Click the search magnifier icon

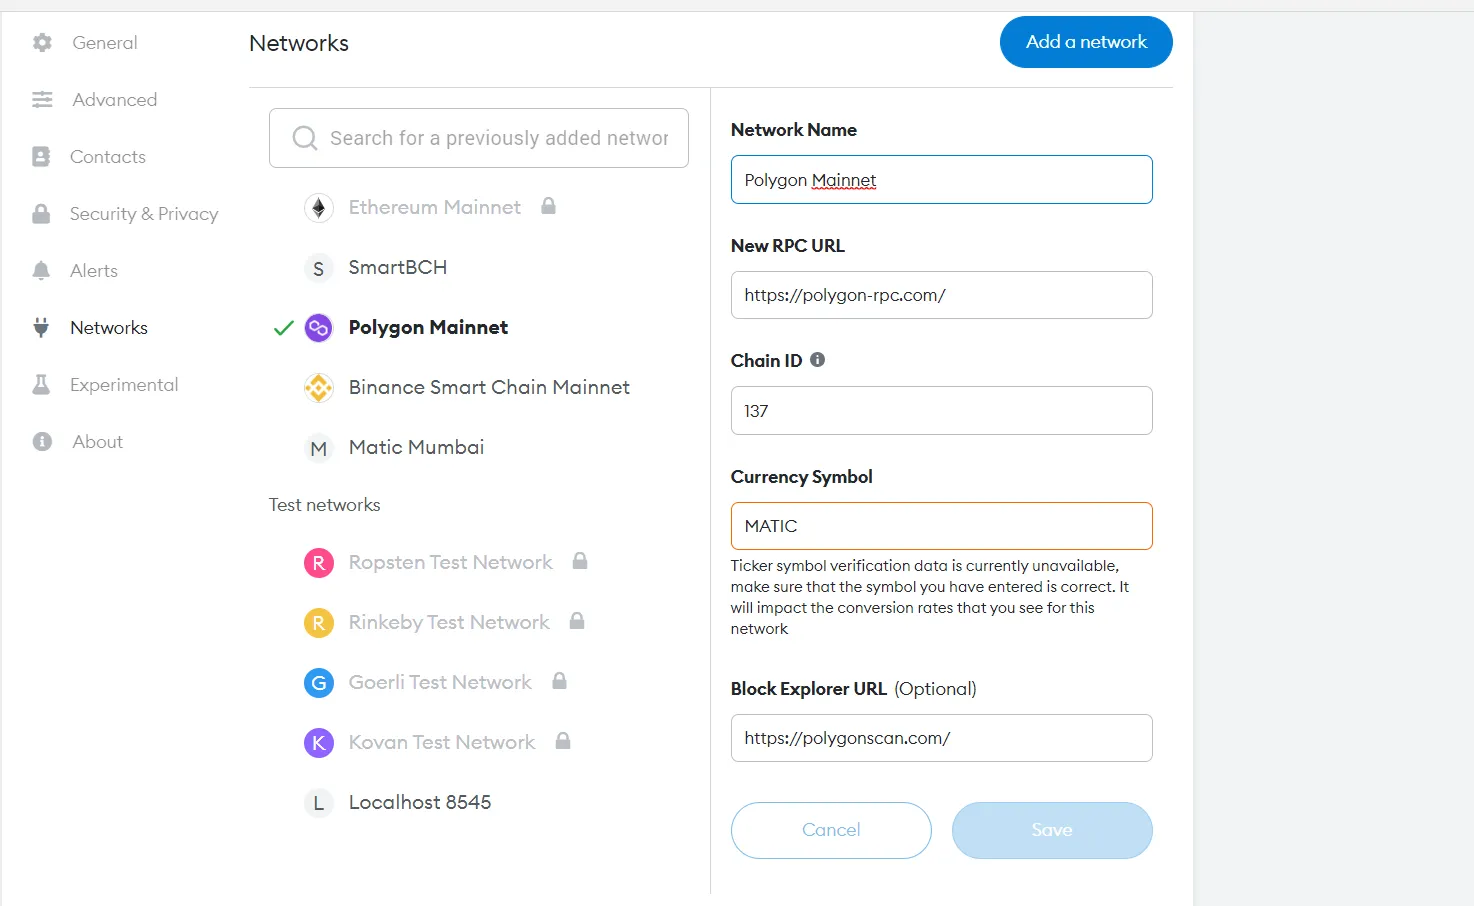click(305, 138)
